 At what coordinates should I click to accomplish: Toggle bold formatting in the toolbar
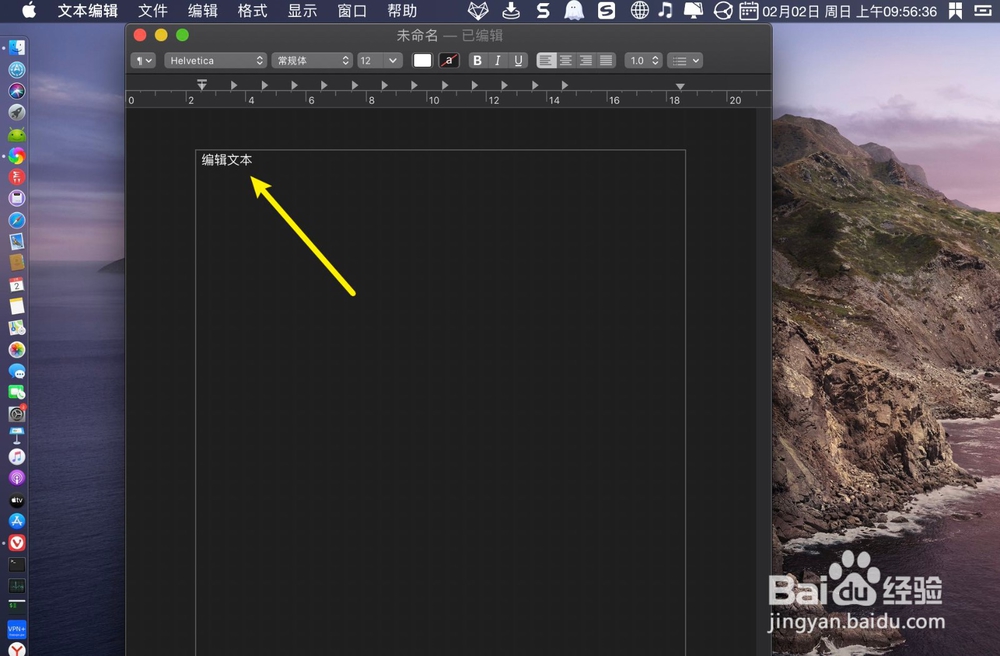click(477, 61)
